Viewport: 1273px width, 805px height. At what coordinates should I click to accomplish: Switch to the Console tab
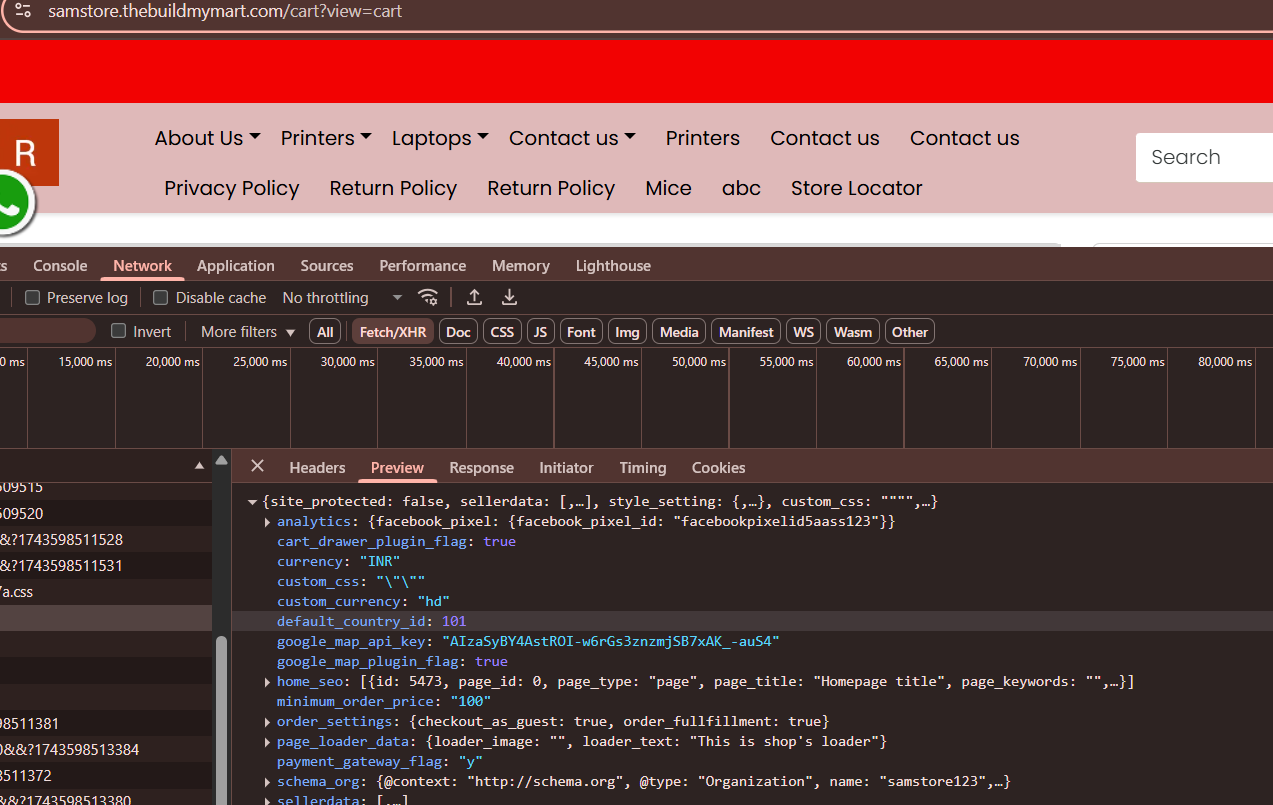click(x=60, y=265)
